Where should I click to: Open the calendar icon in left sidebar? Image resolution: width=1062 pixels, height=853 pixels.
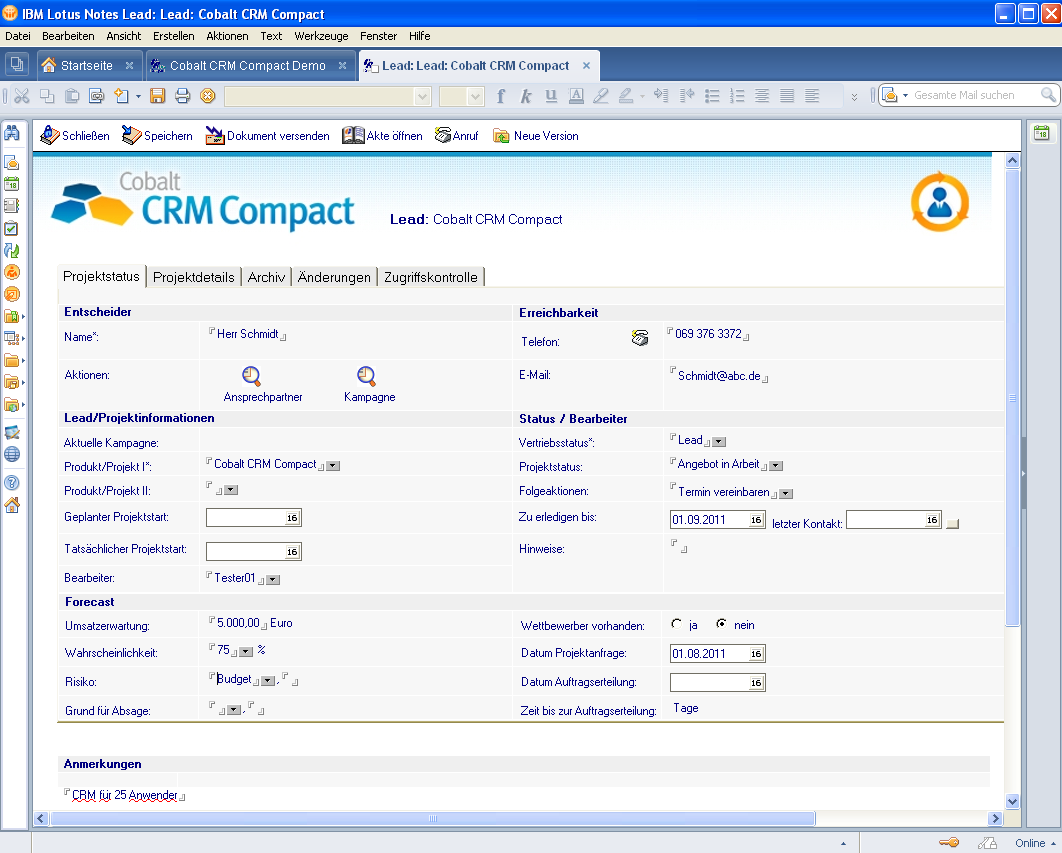click(12, 184)
